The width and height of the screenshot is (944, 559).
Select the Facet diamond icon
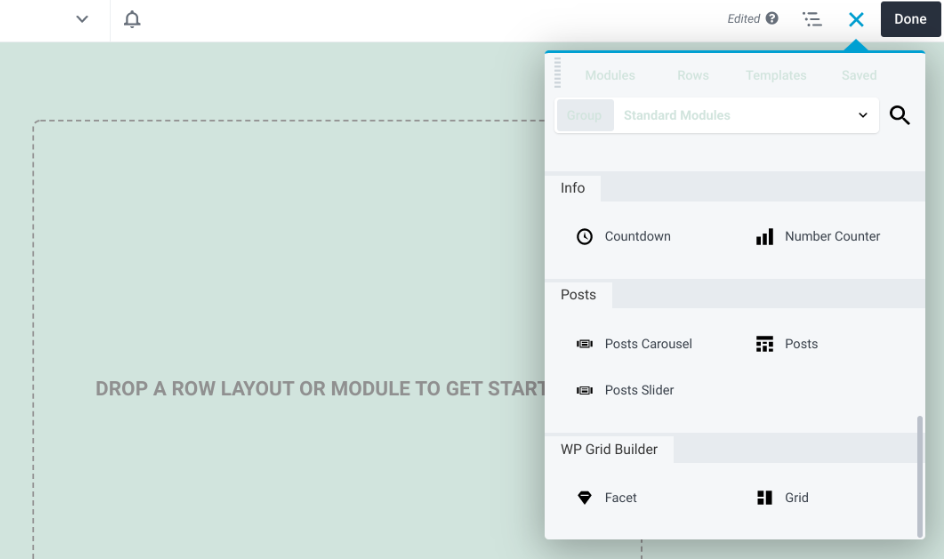(585, 498)
